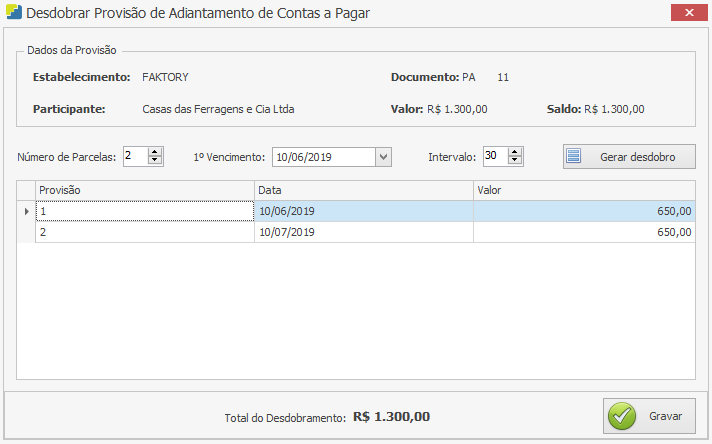Increase Número de Parcelas with up arrow
The height and width of the screenshot is (444, 712).
point(155,152)
